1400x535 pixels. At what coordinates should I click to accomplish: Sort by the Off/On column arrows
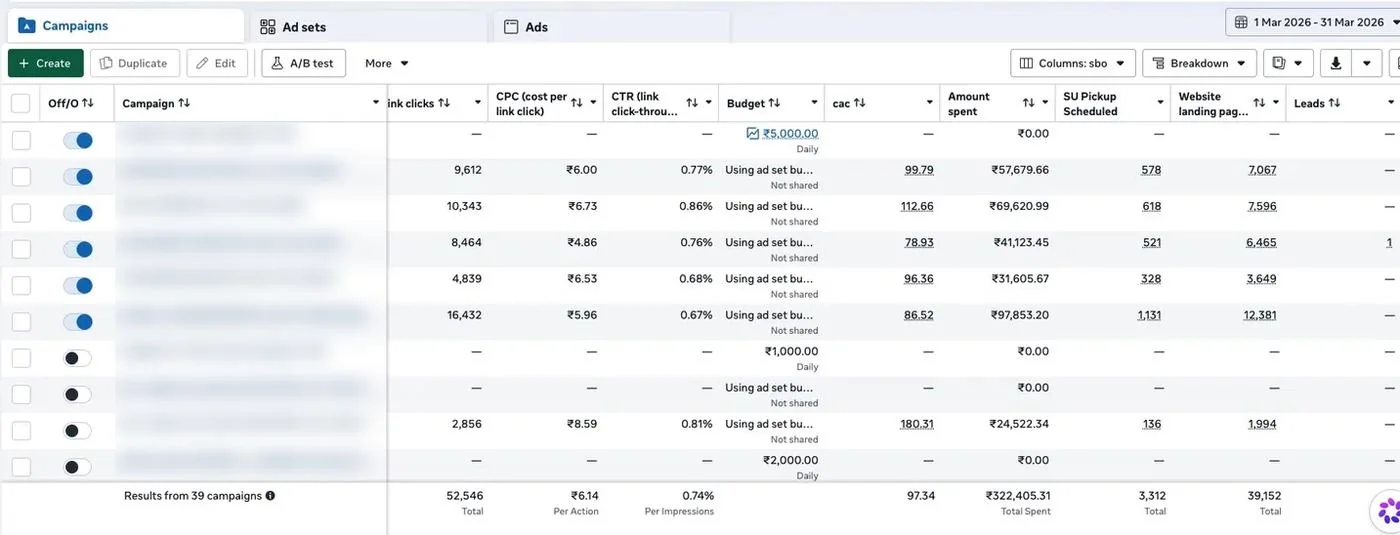pos(88,103)
